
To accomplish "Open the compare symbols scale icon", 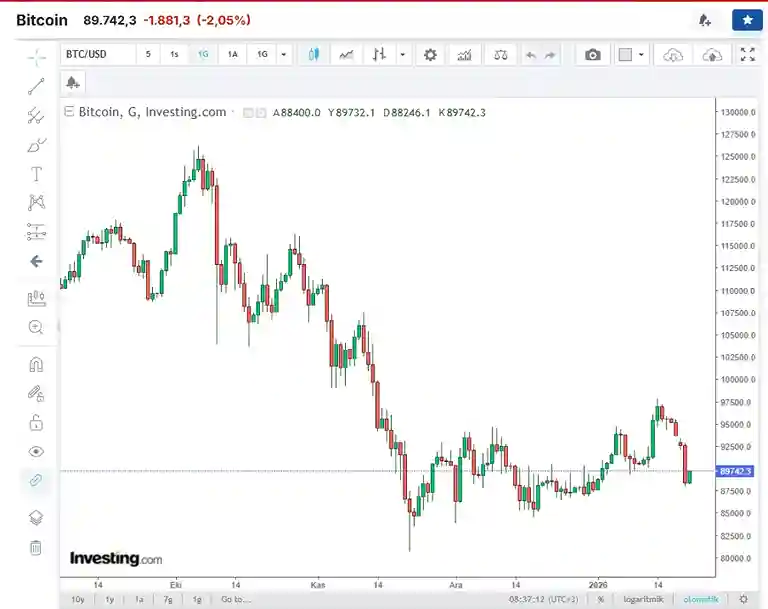I will pos(501,55).
